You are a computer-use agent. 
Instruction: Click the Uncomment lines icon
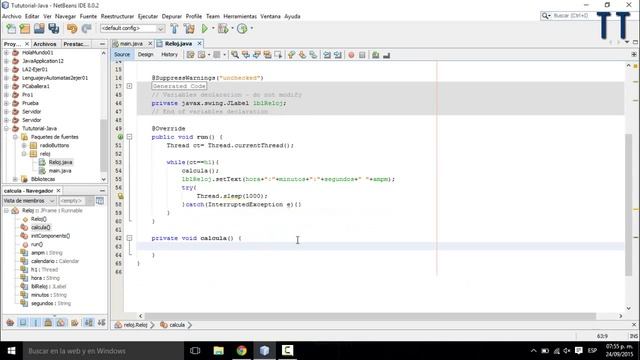[387, 55]
